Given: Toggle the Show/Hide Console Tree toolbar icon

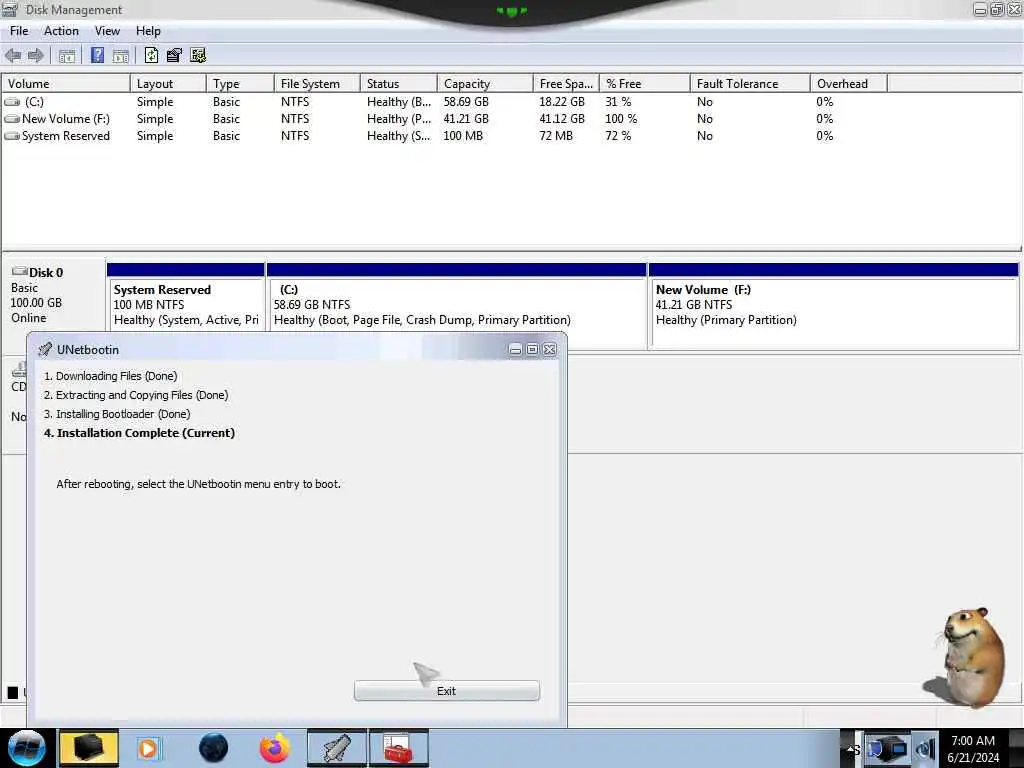Looking at the screenshot, I should pyautogui.click(x=67, y=56).
